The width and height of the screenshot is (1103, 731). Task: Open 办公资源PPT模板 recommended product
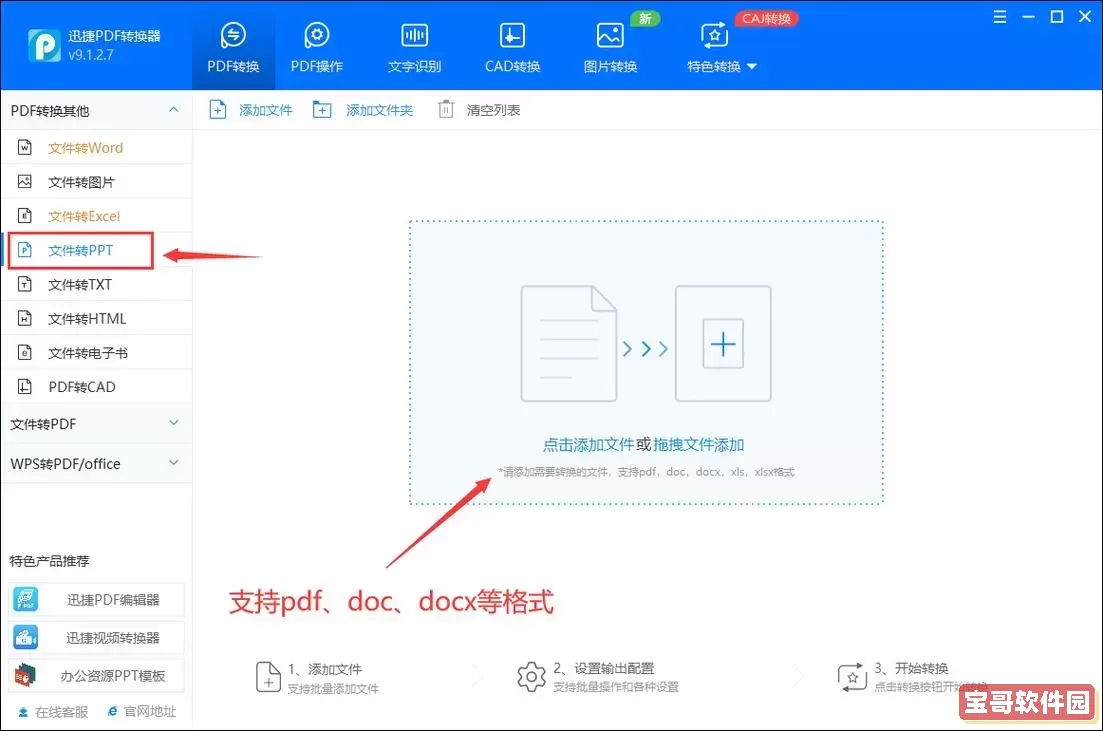[96, 675]
